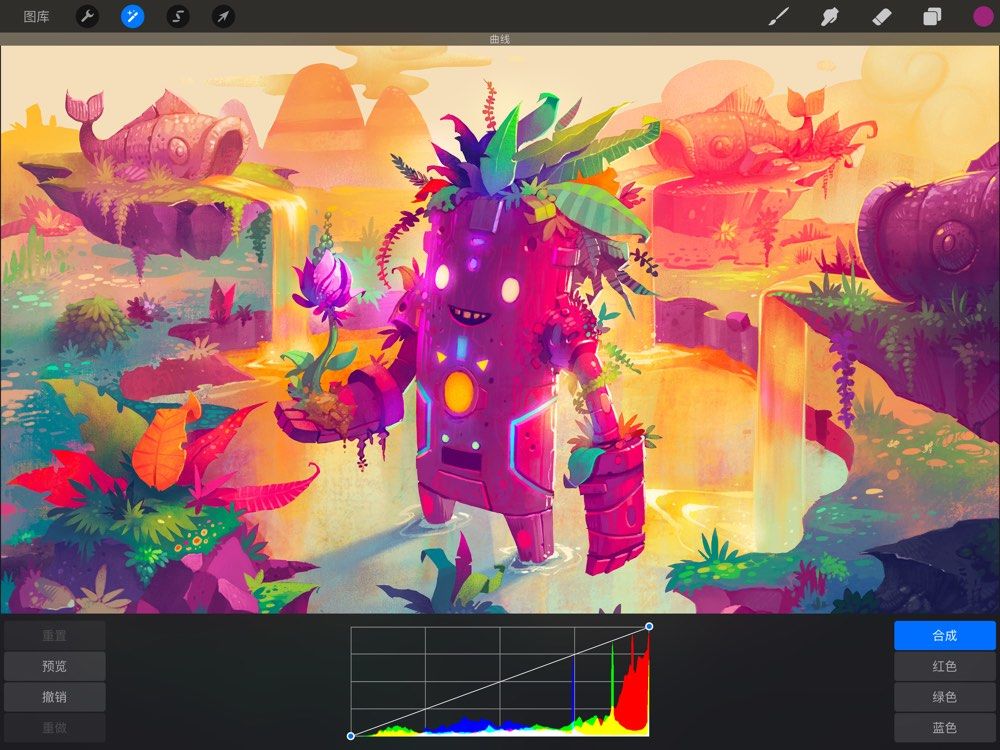The image size is (1000, 750).
Task: Click the 重置 reset button
Action: (x=54, y=635)
